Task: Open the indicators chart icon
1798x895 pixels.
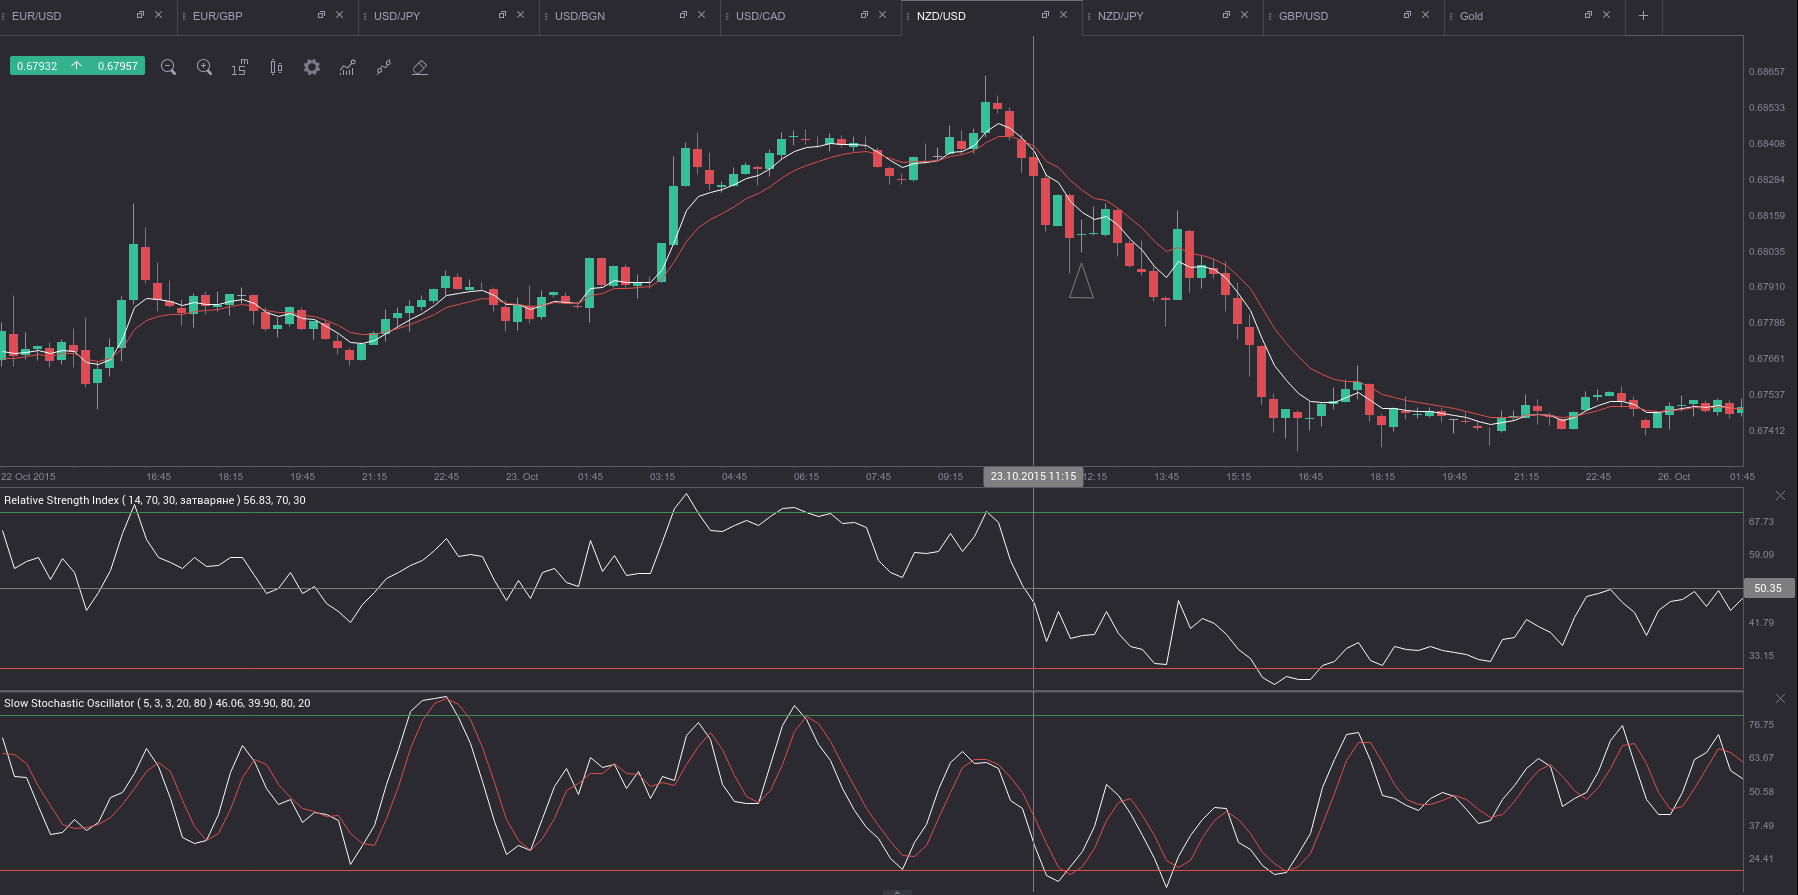Action: point(348,67)
